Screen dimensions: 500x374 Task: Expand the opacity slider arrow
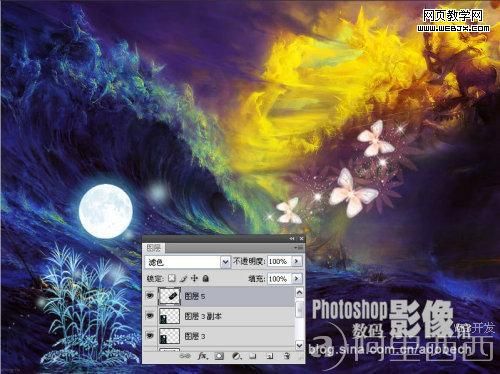pyautogui.click(x=296, y=261)
